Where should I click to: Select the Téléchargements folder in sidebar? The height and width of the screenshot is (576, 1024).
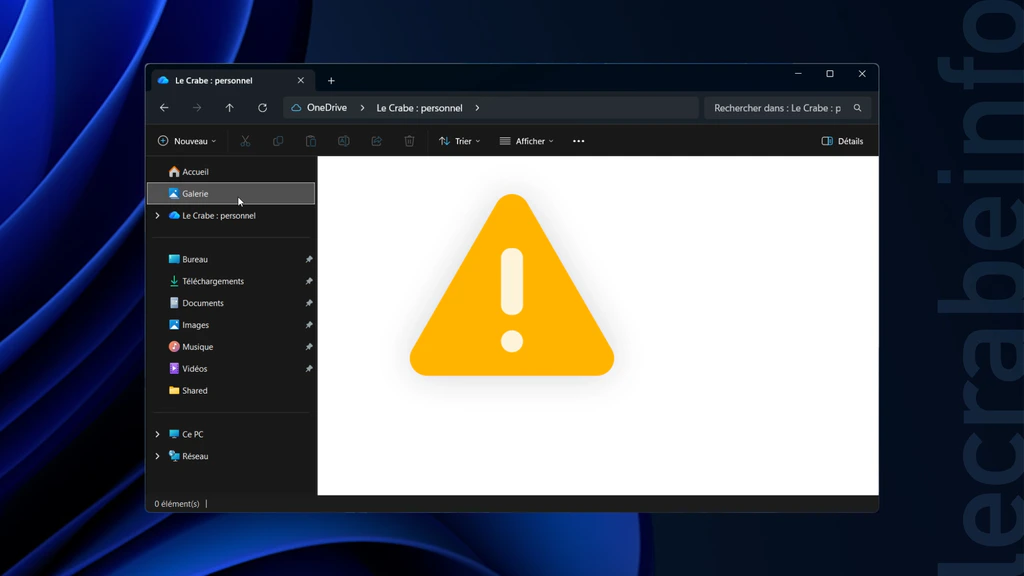212,281
